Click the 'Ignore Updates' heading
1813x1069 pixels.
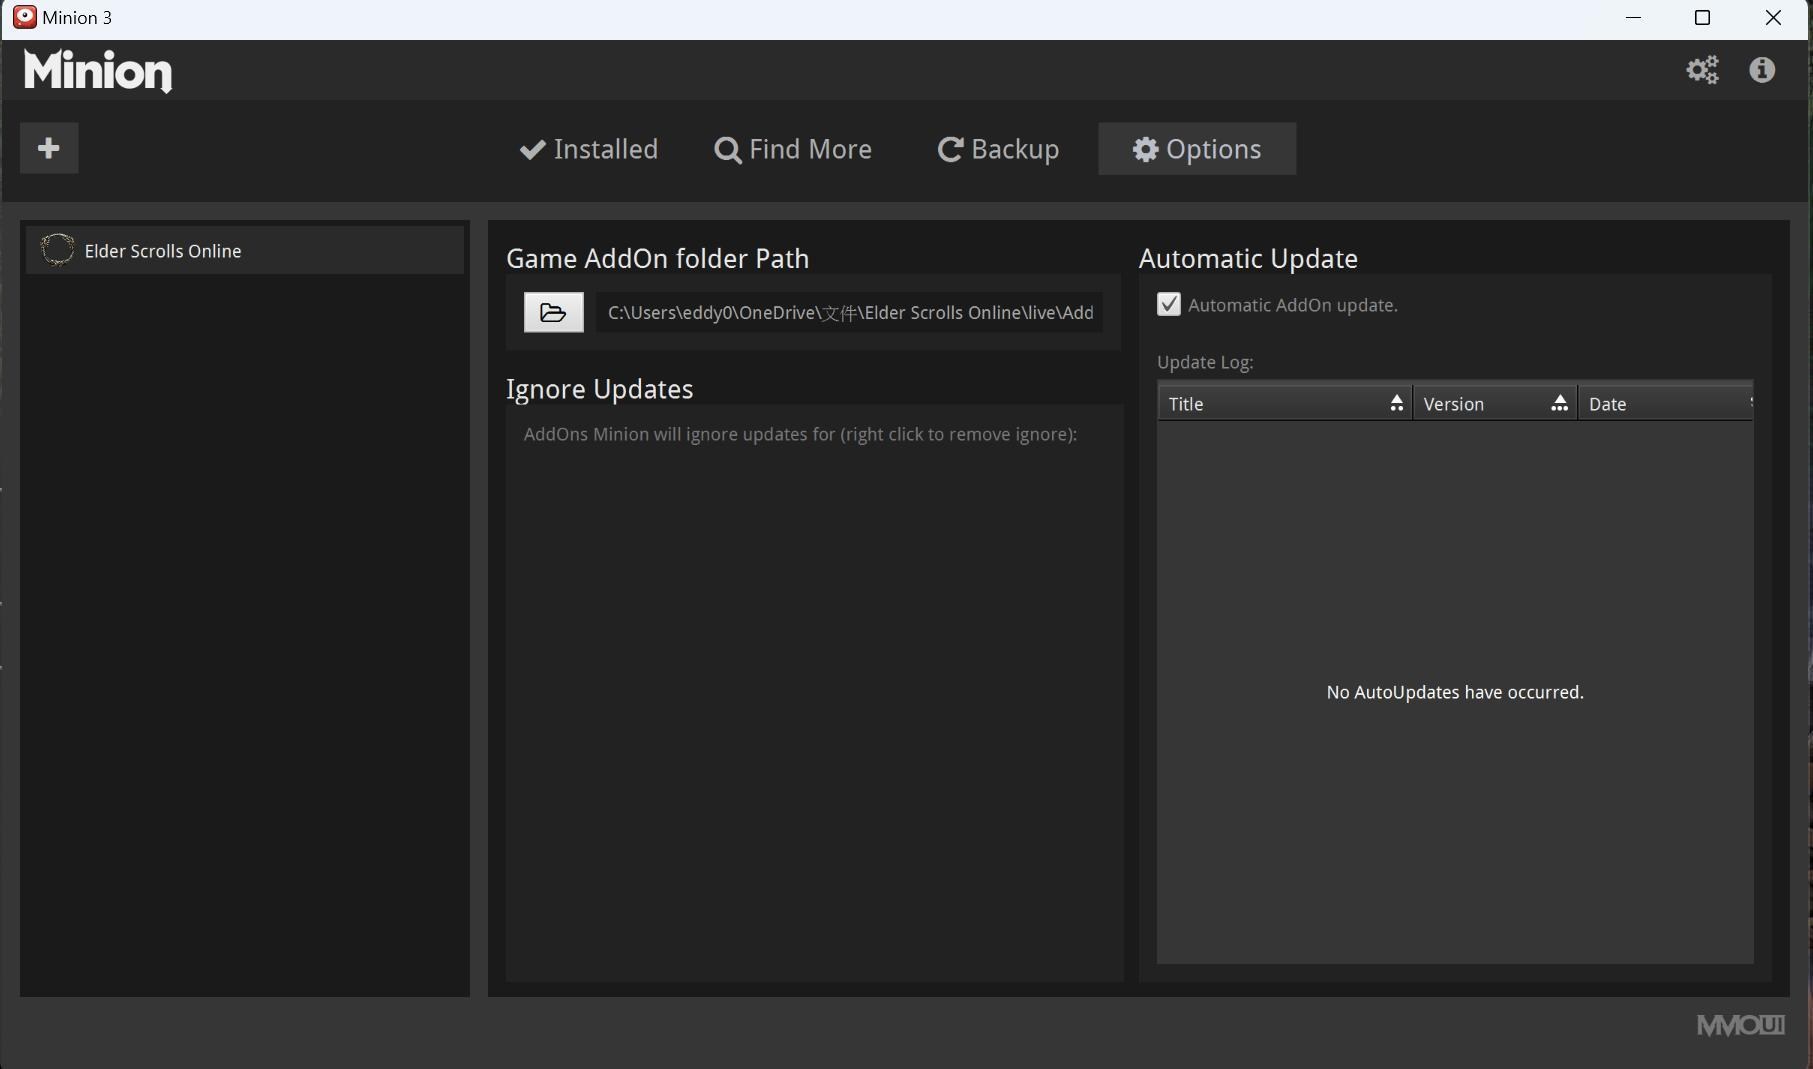[599, 389]
